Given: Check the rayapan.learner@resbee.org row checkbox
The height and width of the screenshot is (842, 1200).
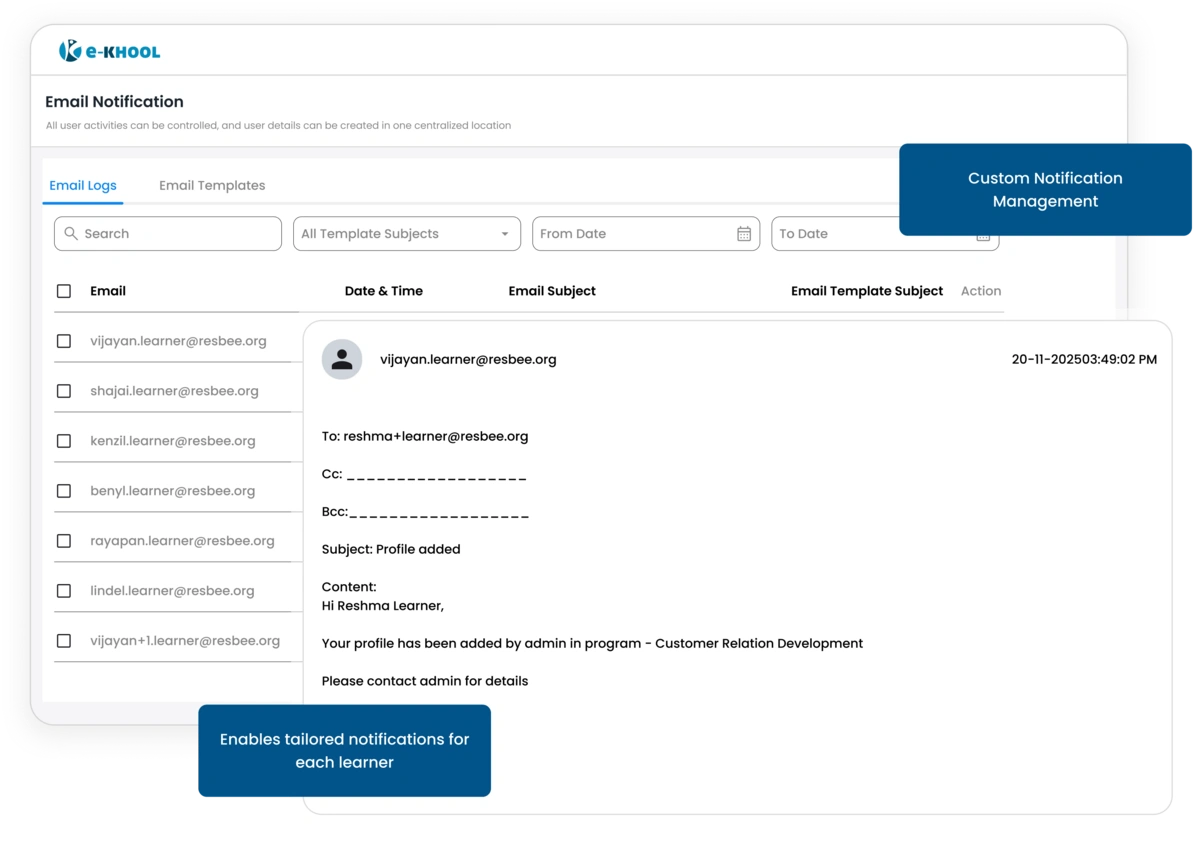Looking at the screenshot, I should click(64, 540).
